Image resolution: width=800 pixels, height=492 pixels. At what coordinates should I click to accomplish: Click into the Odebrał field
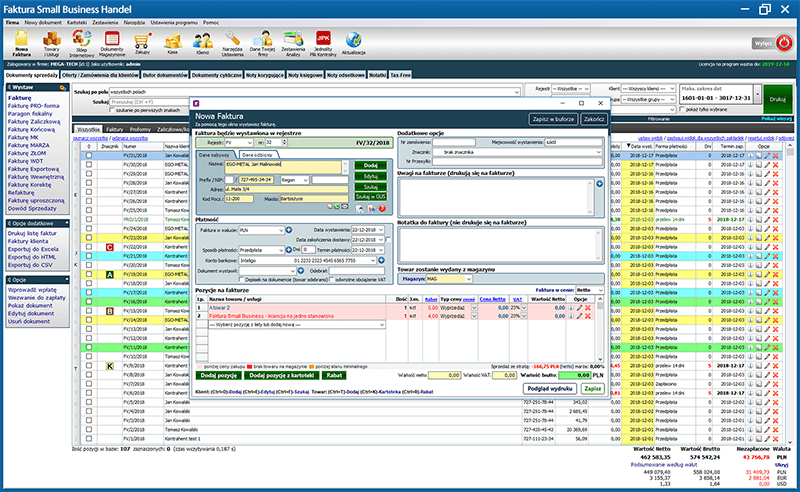[357, 270]
